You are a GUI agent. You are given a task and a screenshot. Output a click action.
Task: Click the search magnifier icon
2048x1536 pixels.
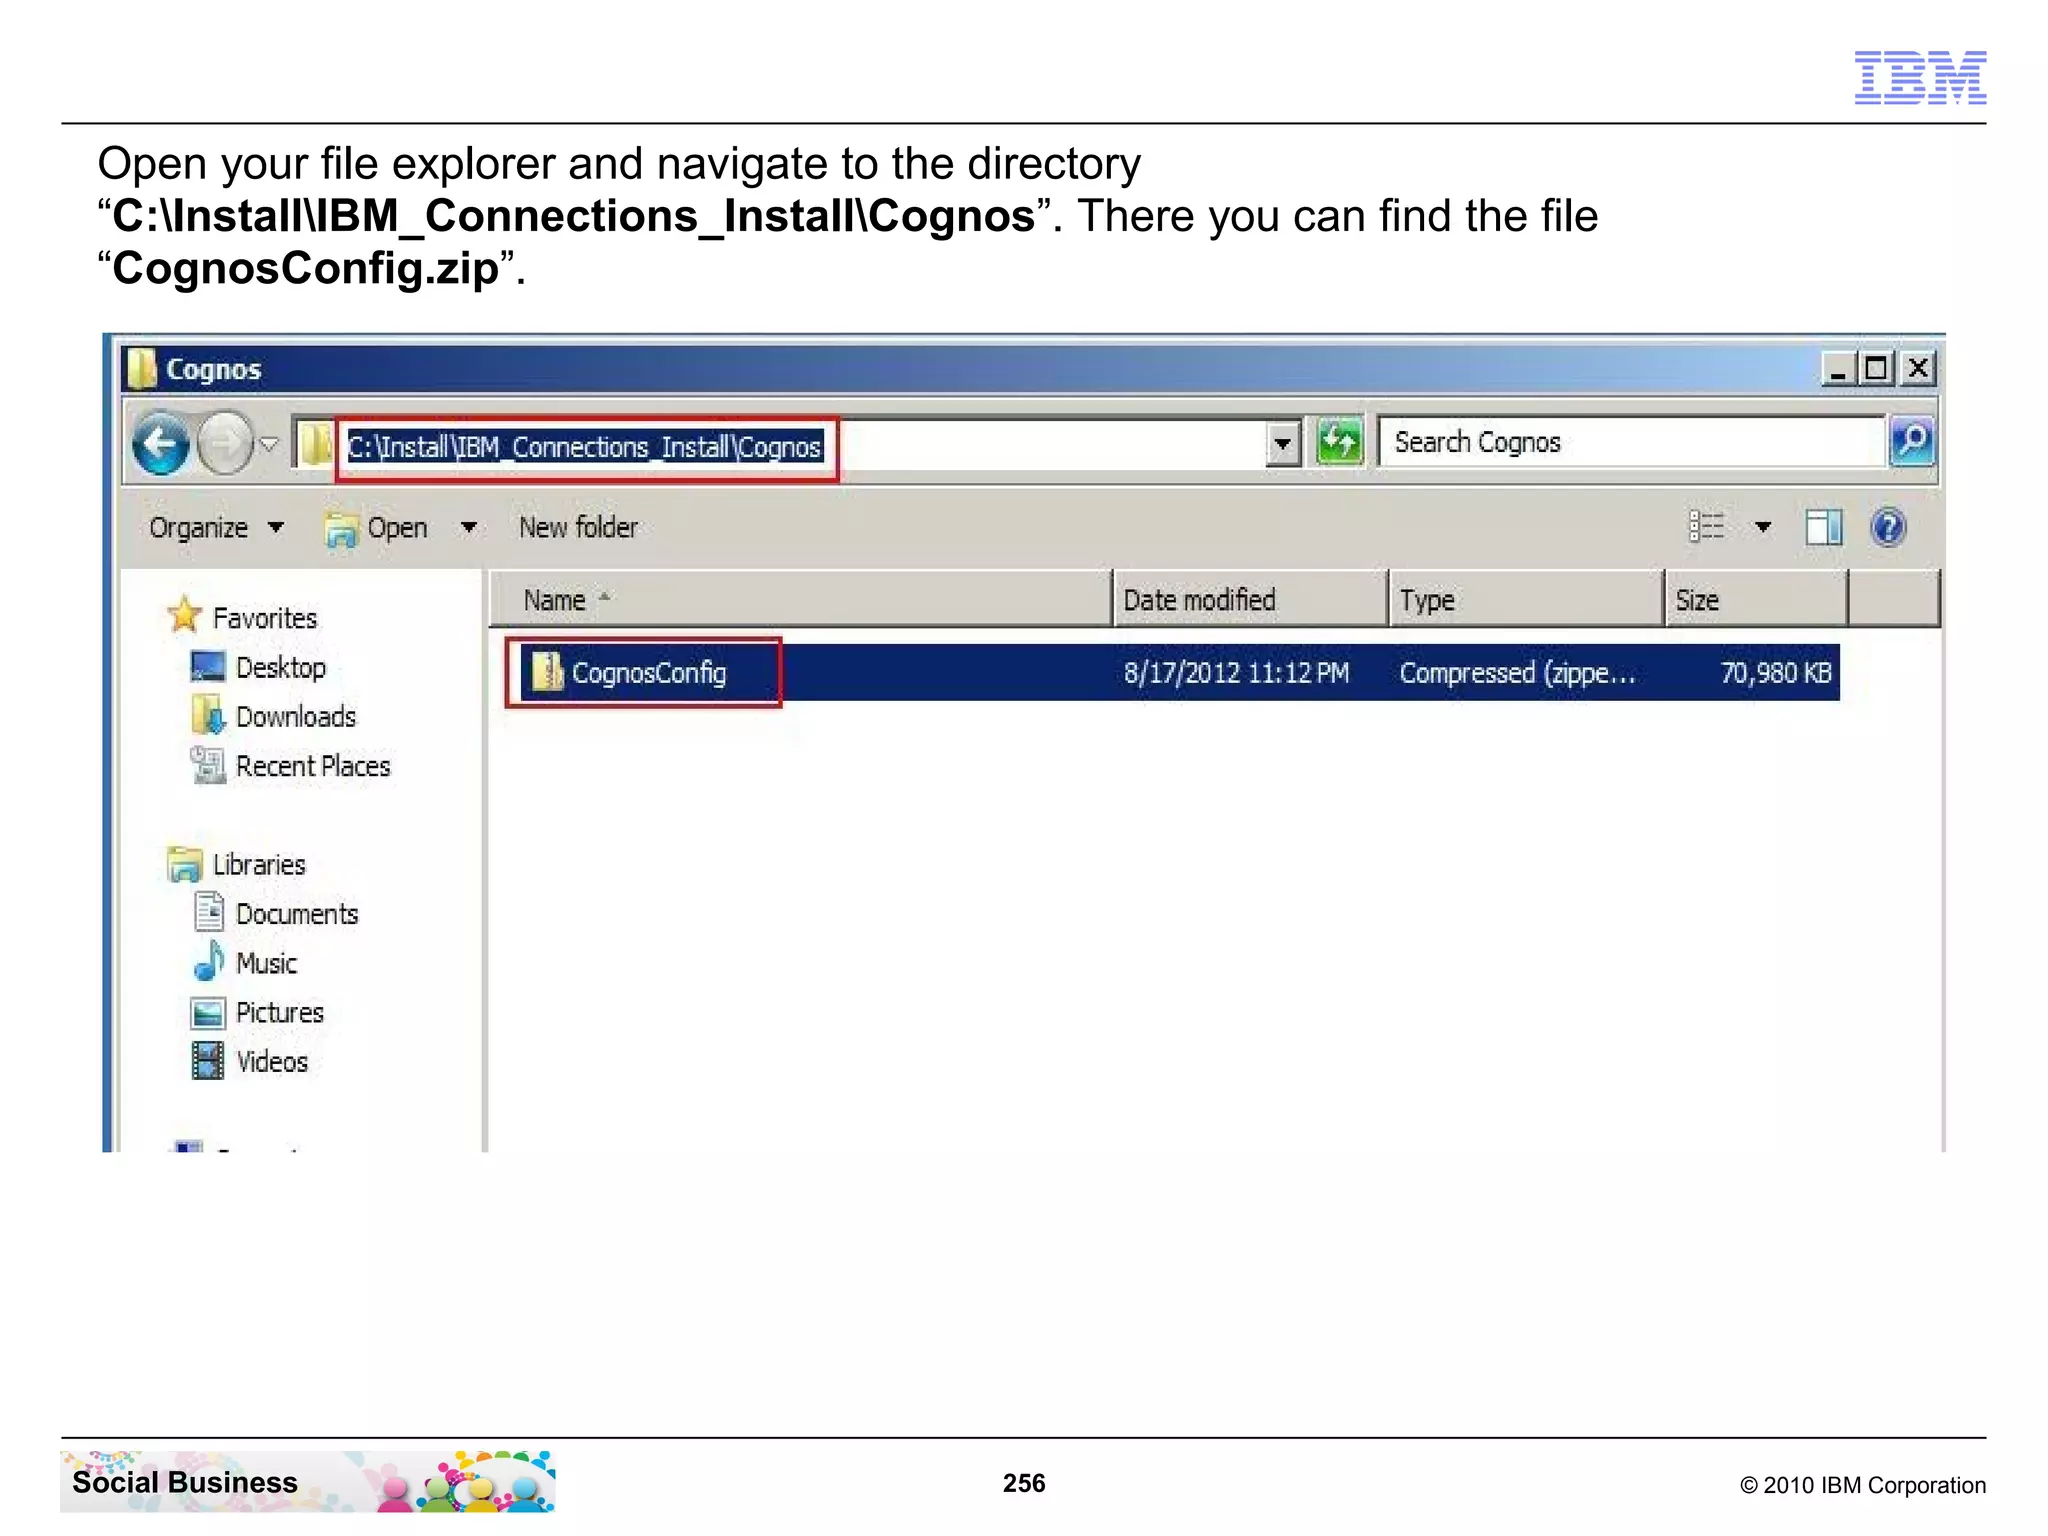(1911, 441)
